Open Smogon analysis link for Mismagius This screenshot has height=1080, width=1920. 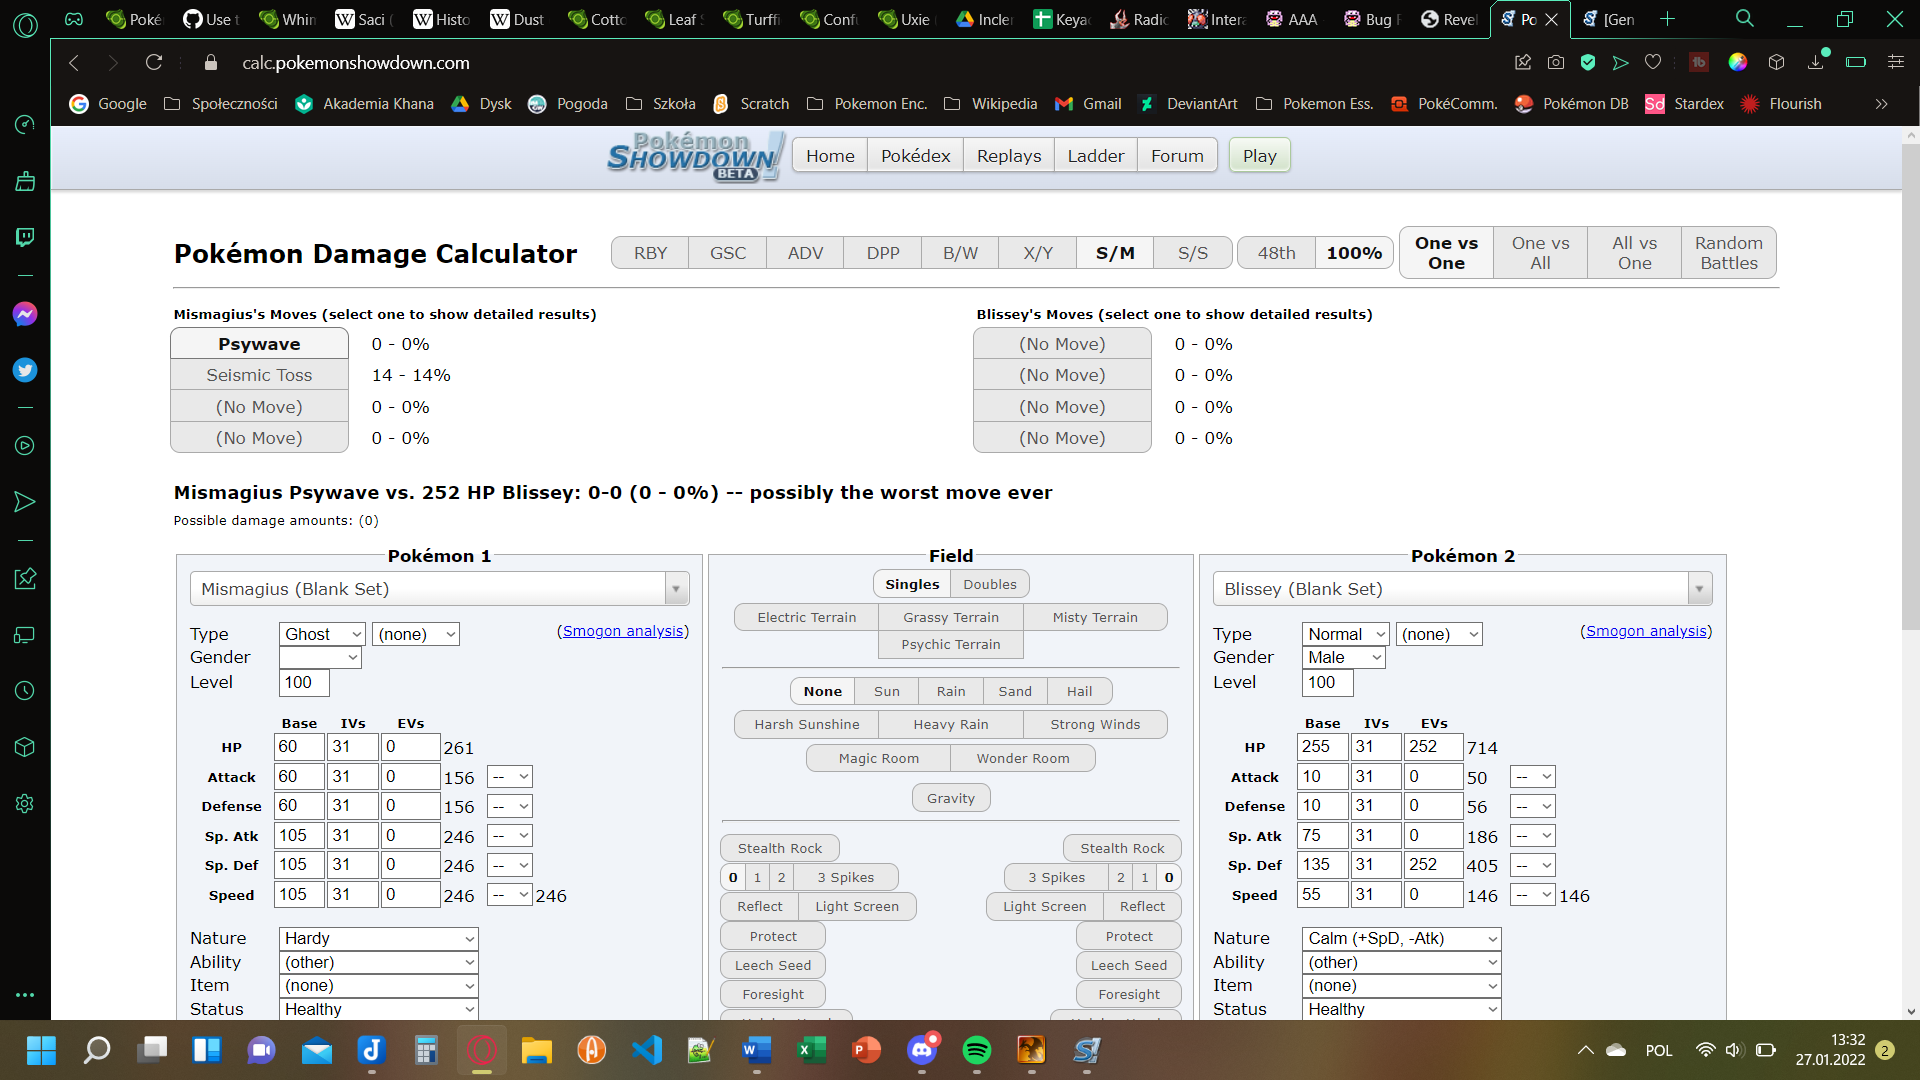623,631
